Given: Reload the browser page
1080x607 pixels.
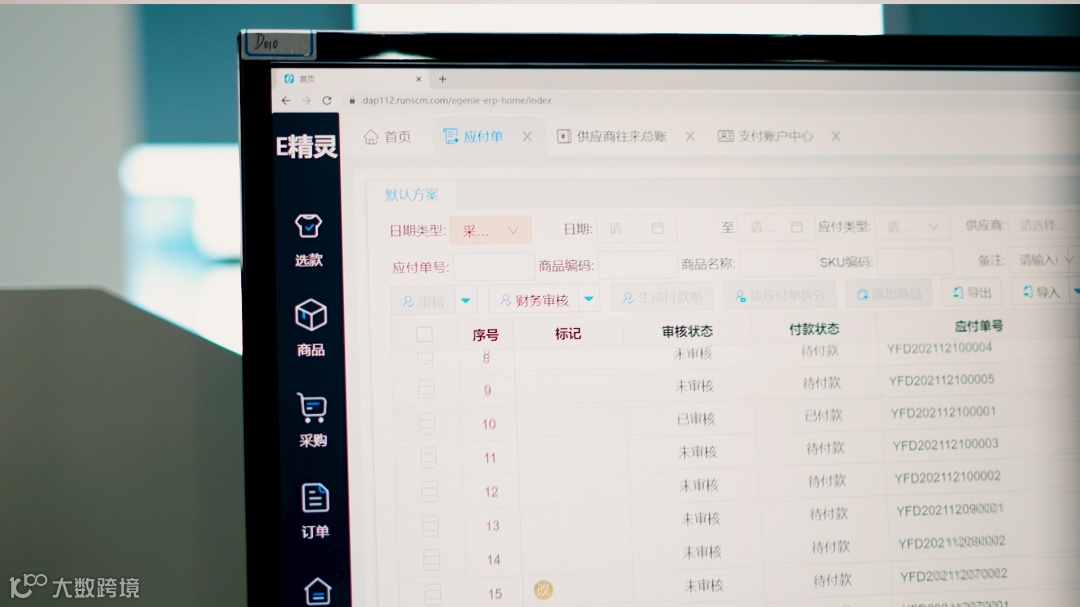Looking at the screenshot, I should pos(326,101).
